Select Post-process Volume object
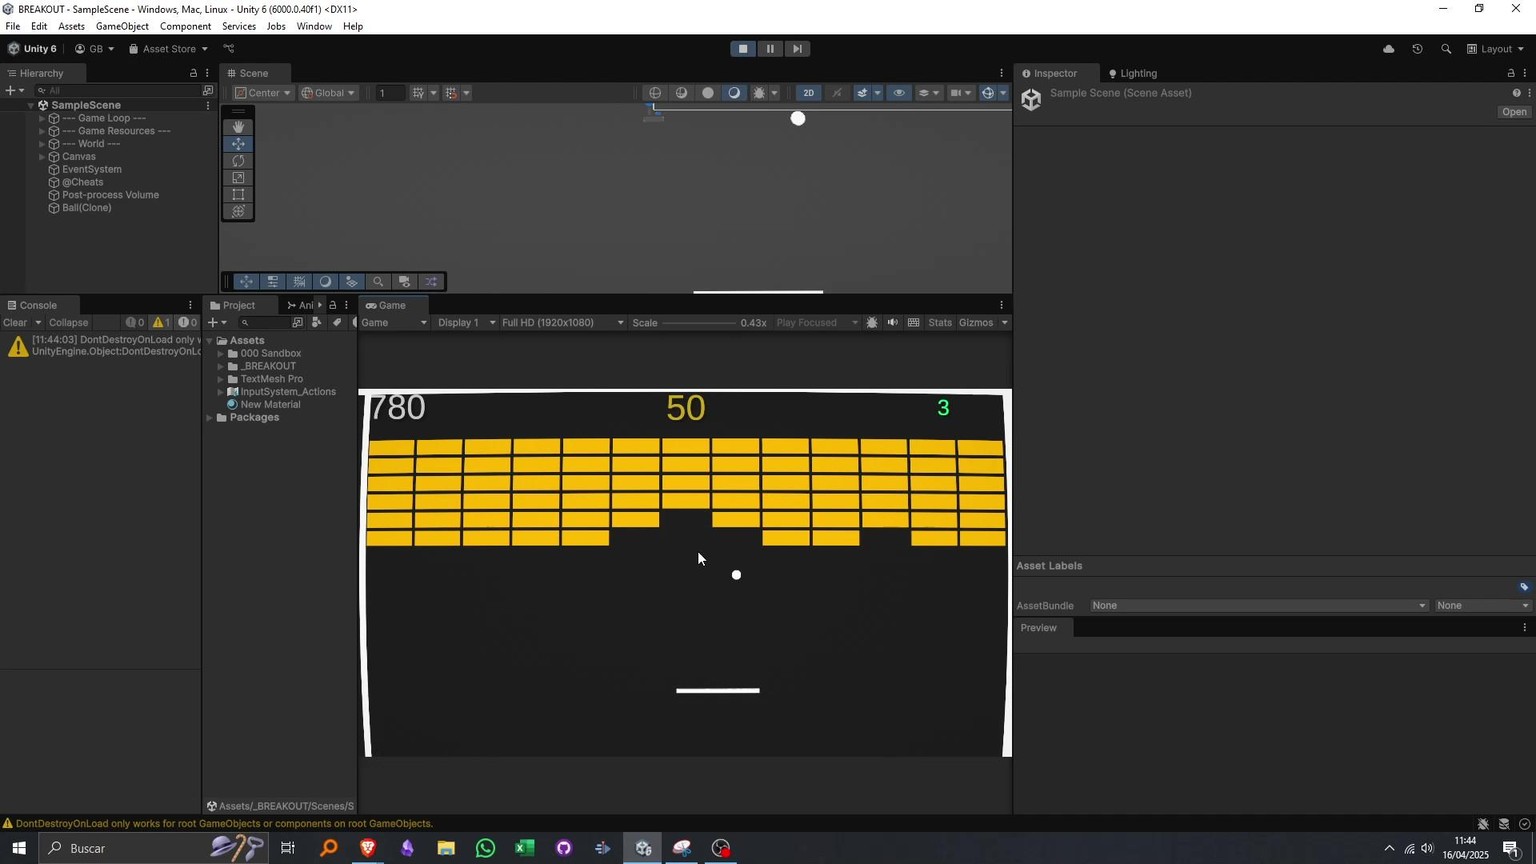This screenshot has width=1536, height=864. point(110,195)
